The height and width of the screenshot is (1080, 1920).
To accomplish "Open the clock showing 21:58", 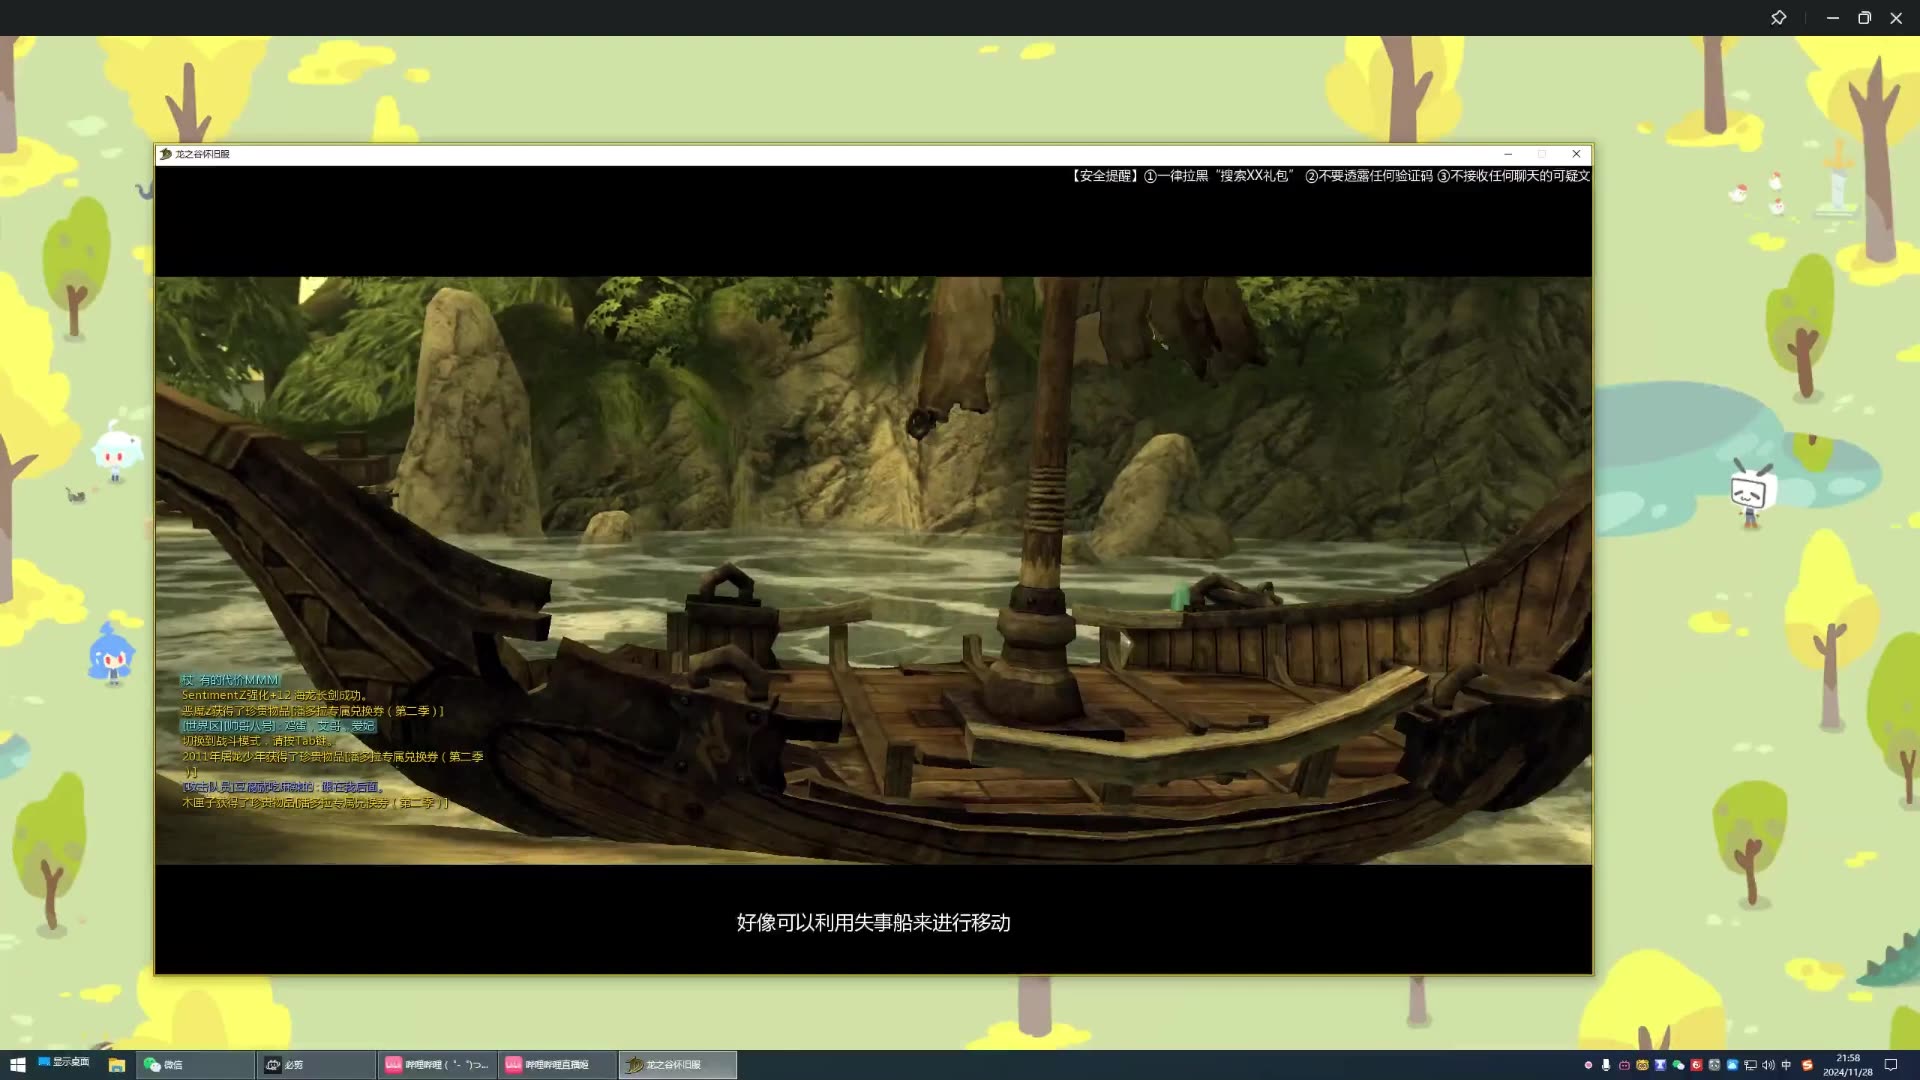I will 1848,1065.
